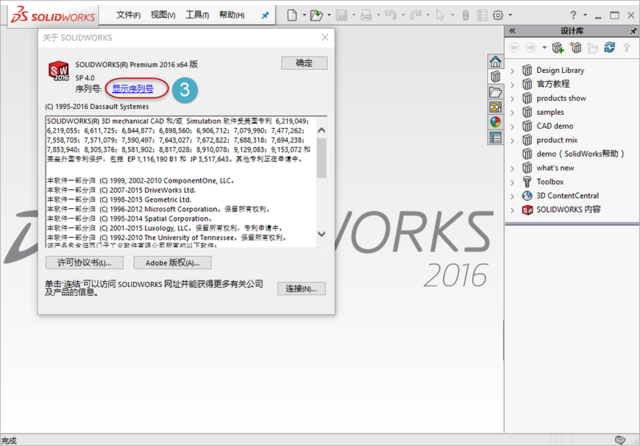This screenshot has height=446, width=640.
Task: Click Add to Library icon
Action: click(x=558, y=48)
